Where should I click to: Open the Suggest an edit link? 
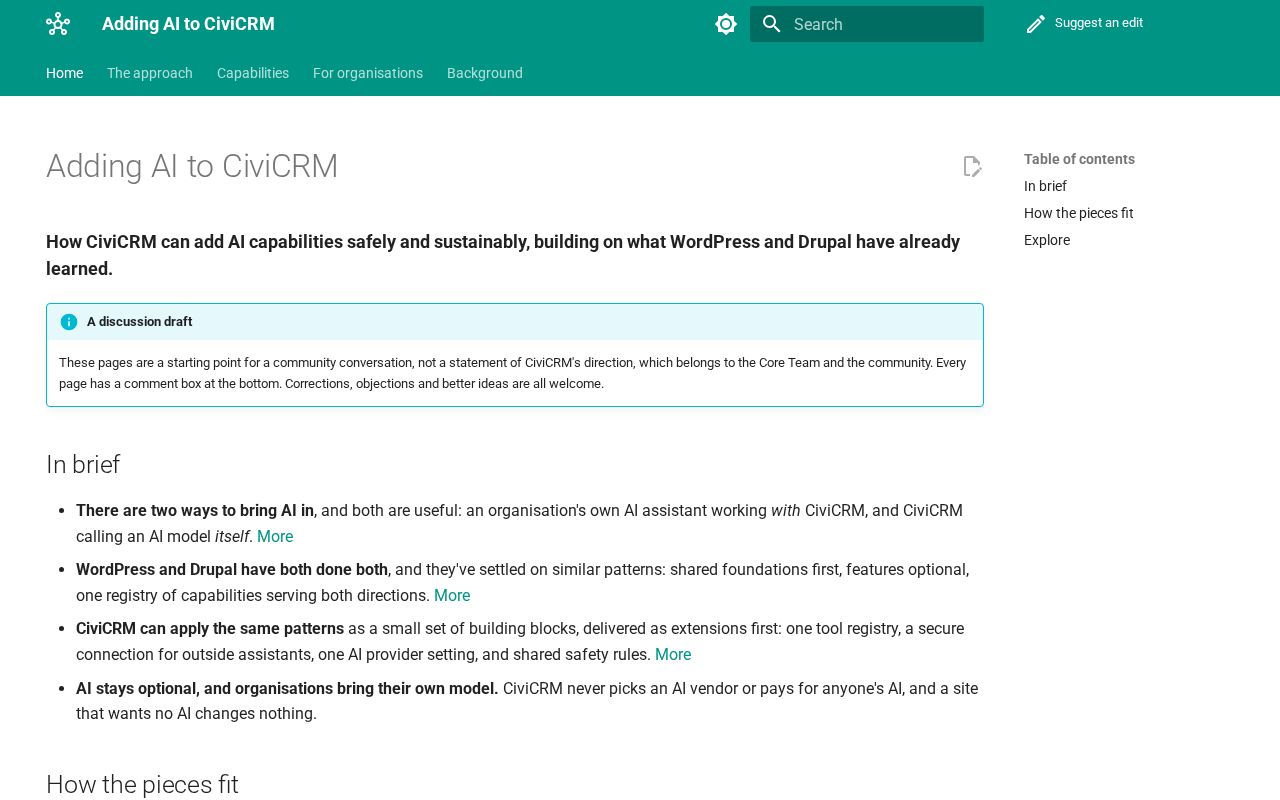click(x=1085, y=23)
